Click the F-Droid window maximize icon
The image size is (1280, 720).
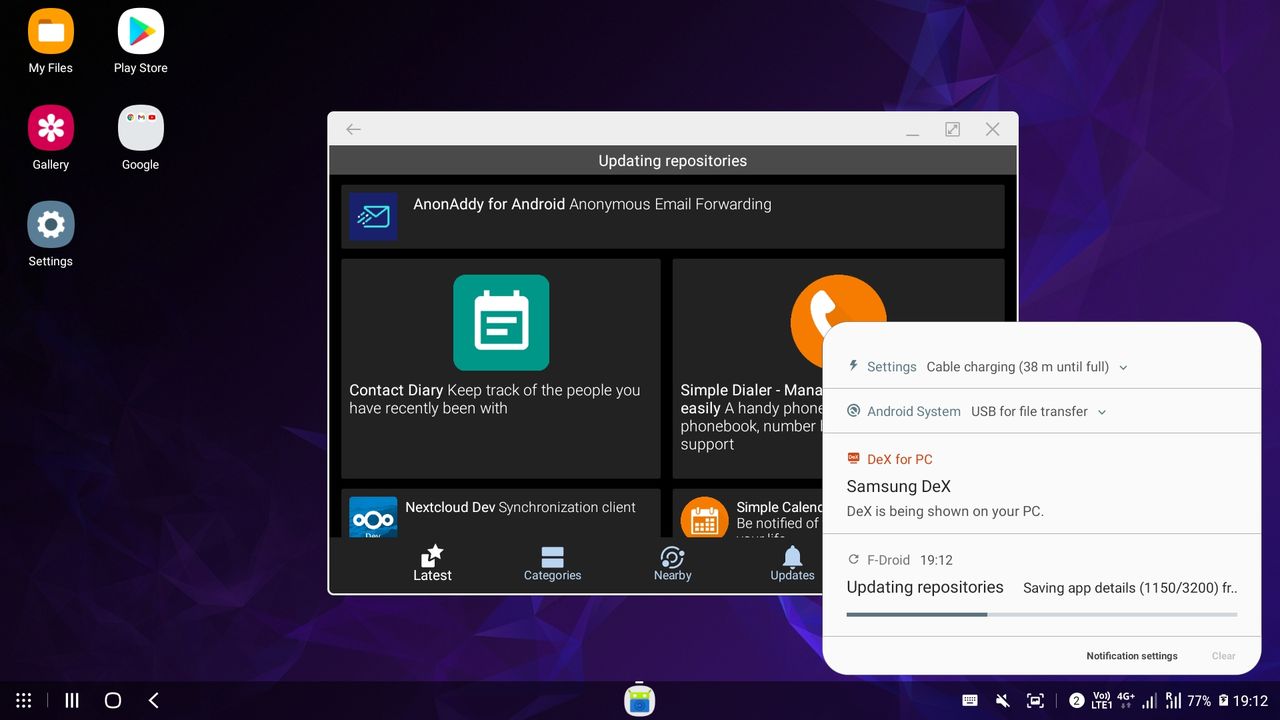pos(953,129)
